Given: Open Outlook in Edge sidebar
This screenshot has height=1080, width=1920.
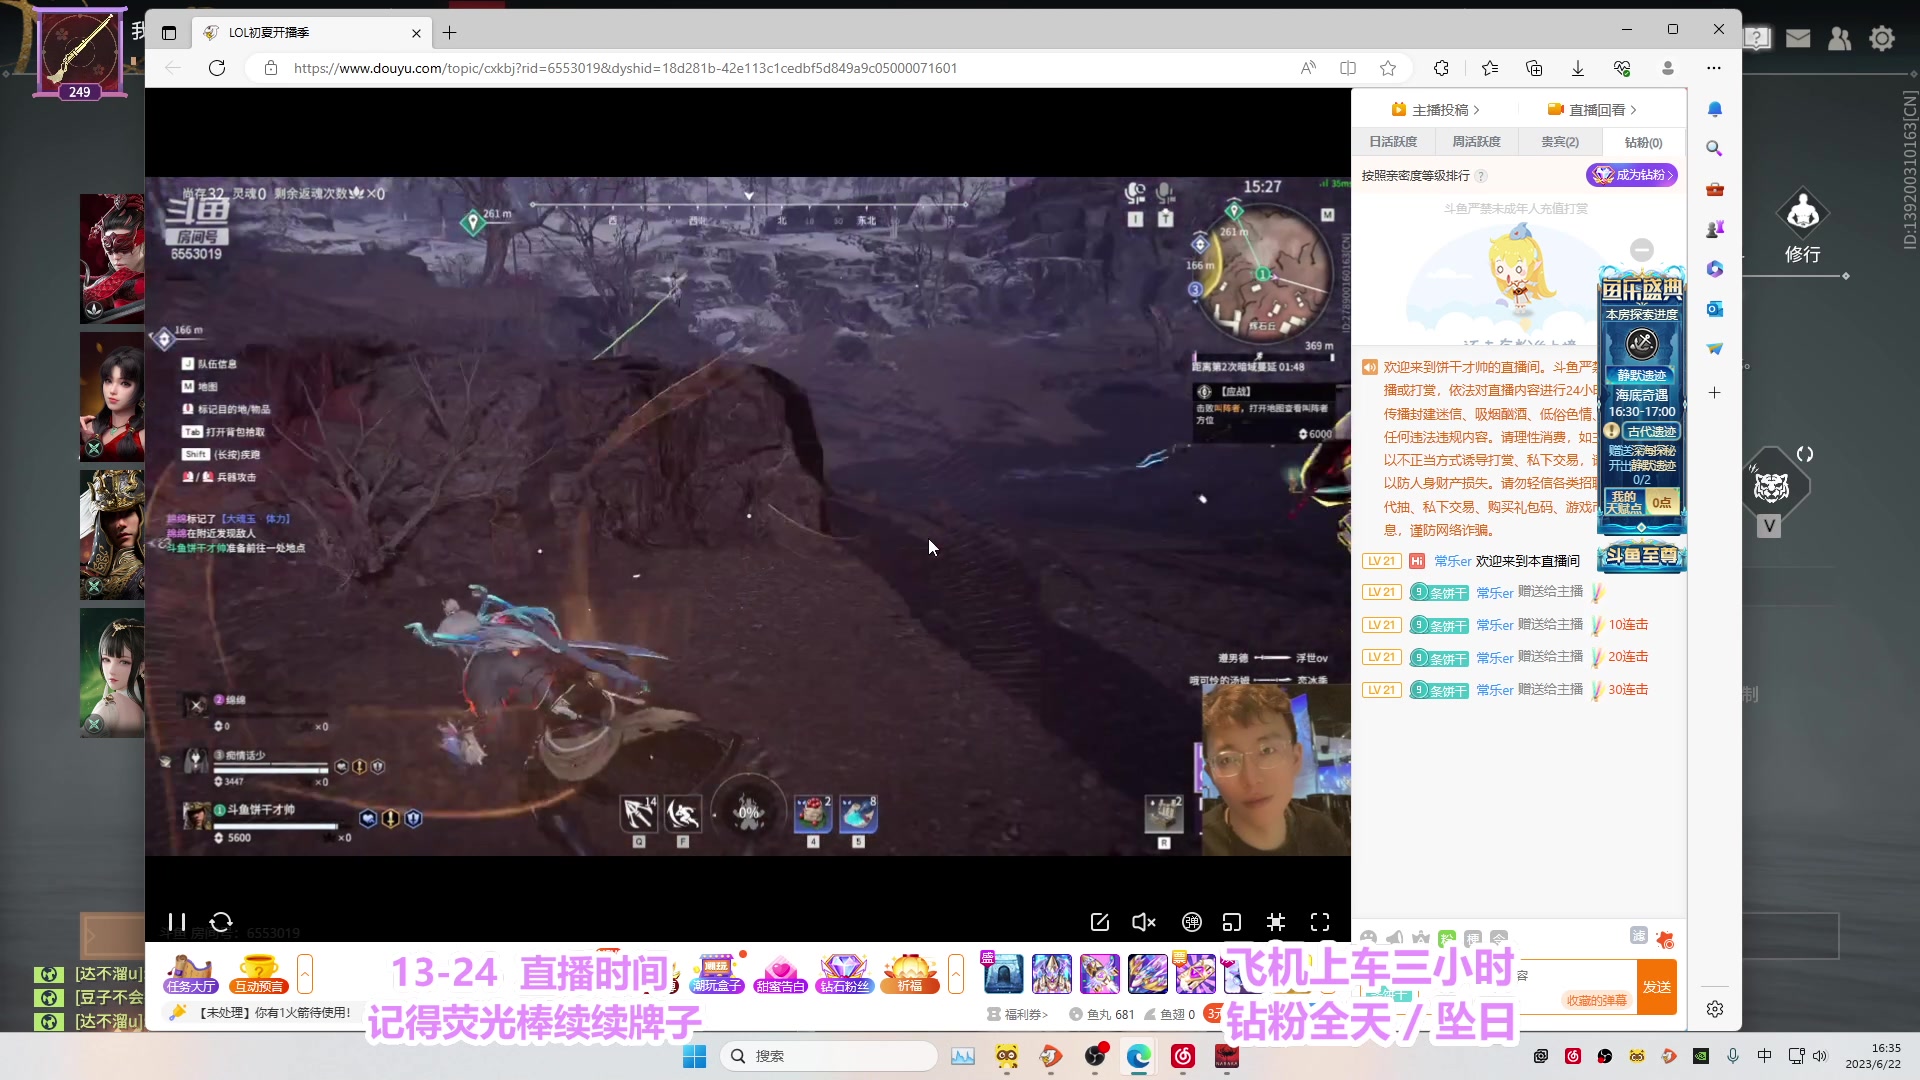Looking at the screenshot, I should click(x=1715, y=309).
